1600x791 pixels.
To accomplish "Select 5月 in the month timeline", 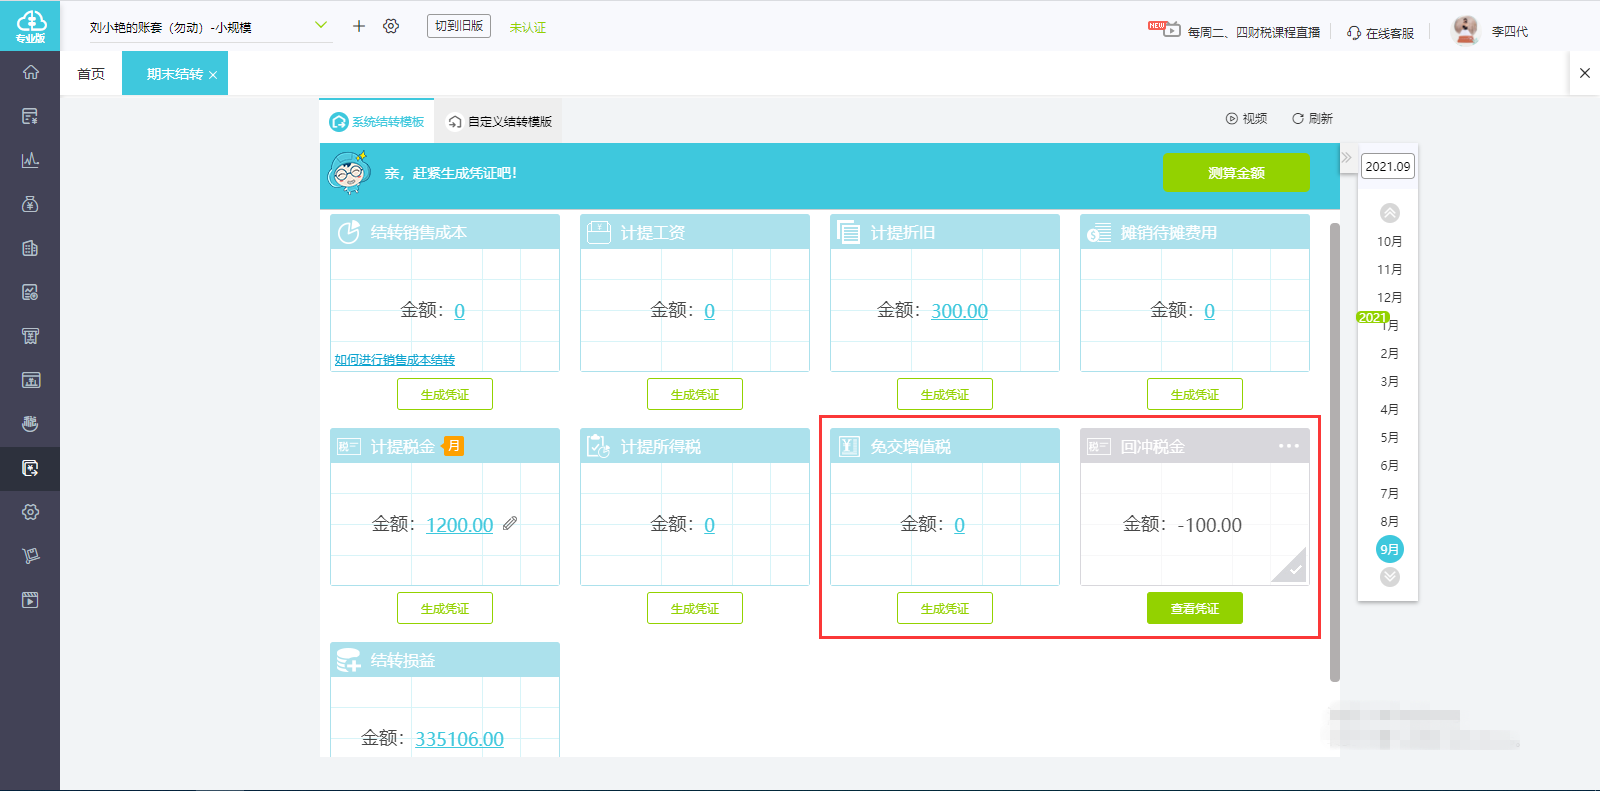I will click(x=1390, y=437).
